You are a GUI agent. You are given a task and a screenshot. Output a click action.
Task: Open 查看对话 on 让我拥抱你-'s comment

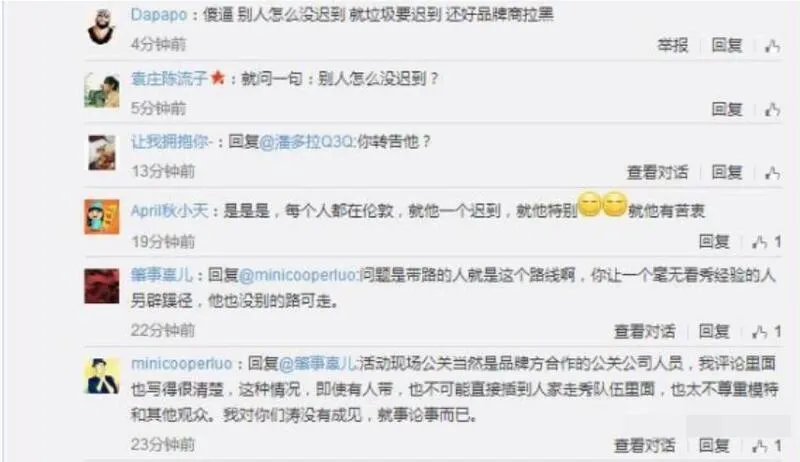657,172
